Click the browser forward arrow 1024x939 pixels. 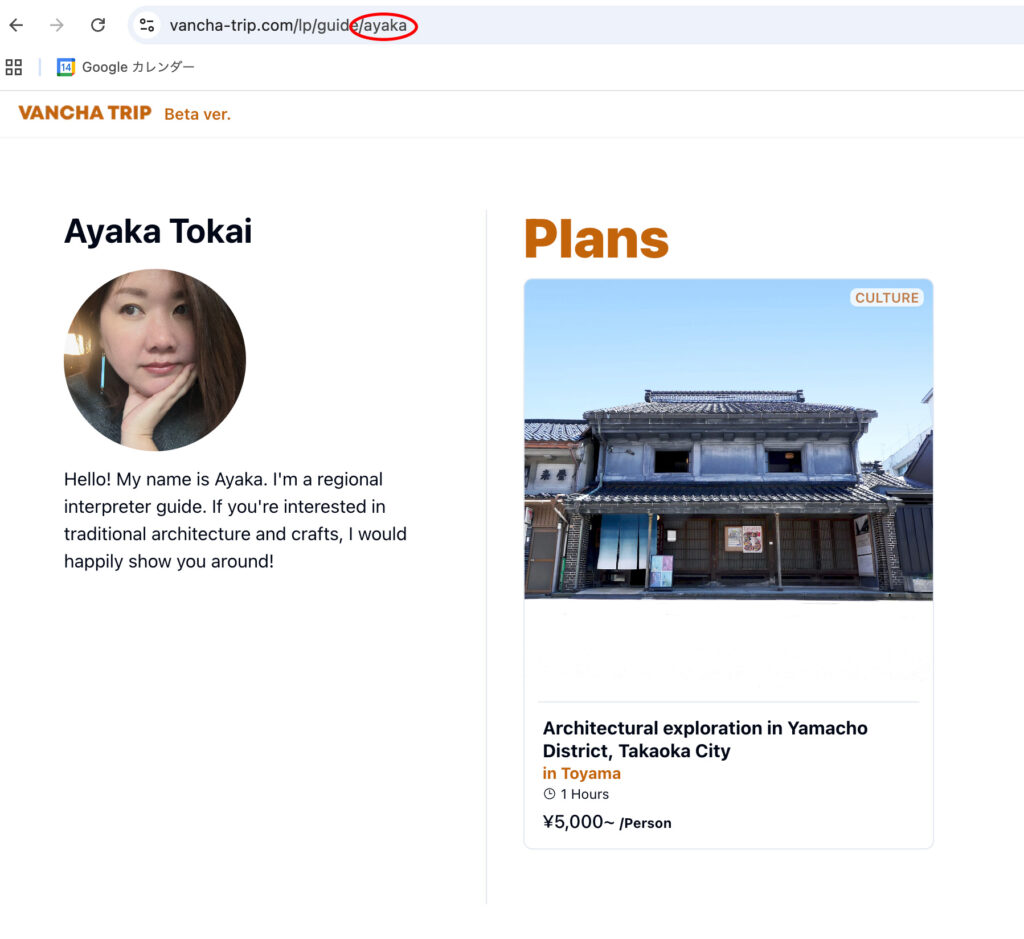pos(57,25)
